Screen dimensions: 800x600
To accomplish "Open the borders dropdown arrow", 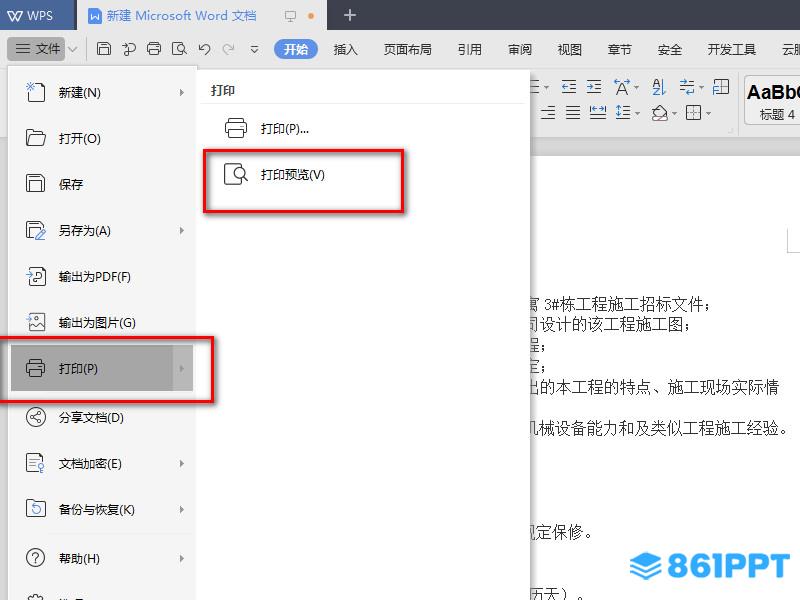I will [708, 113].
